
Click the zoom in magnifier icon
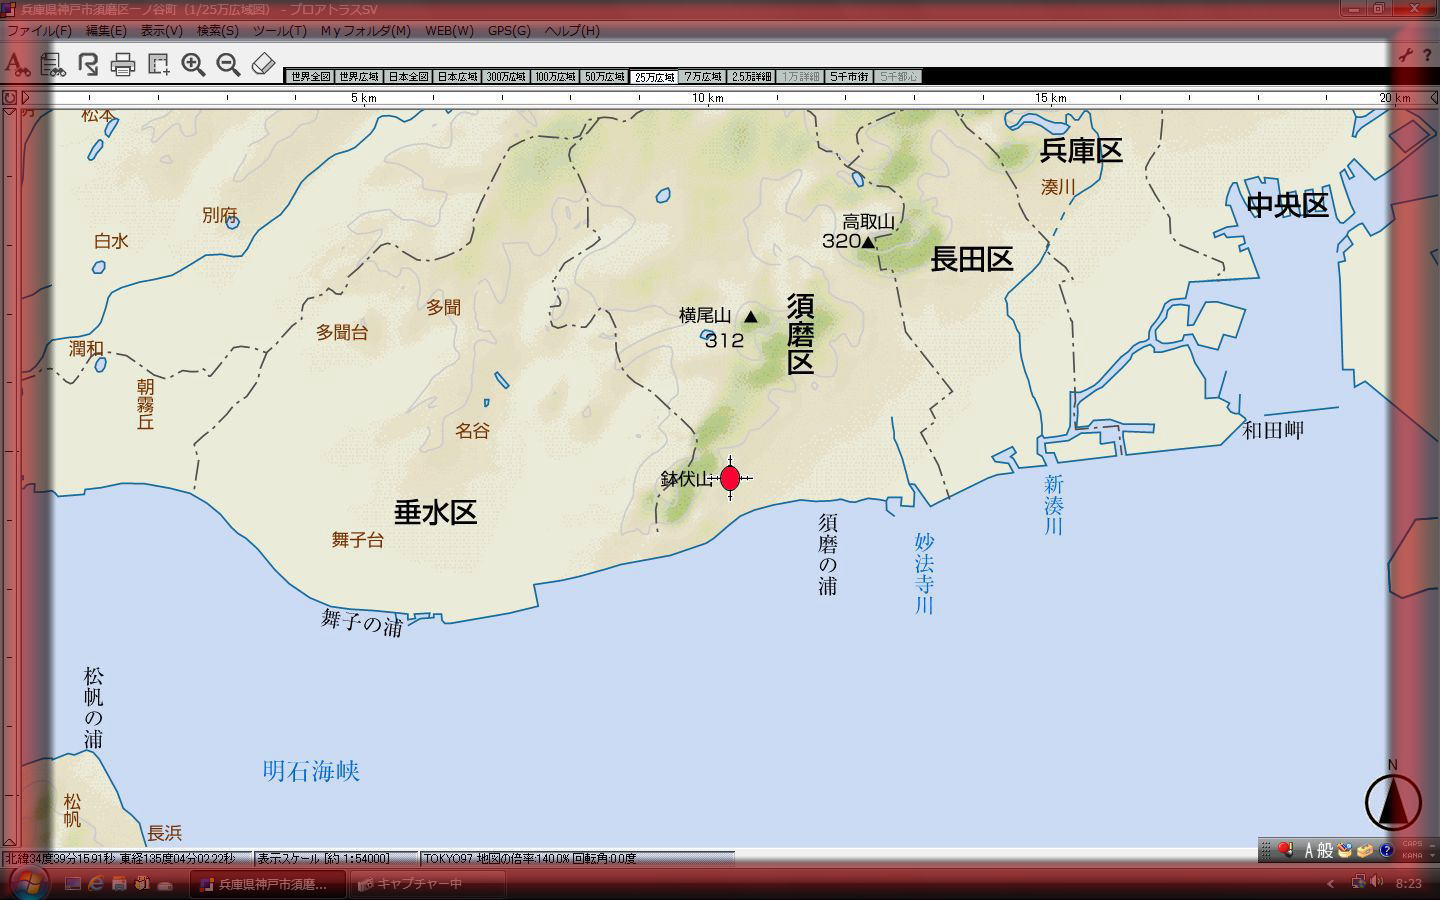point(193,65)
